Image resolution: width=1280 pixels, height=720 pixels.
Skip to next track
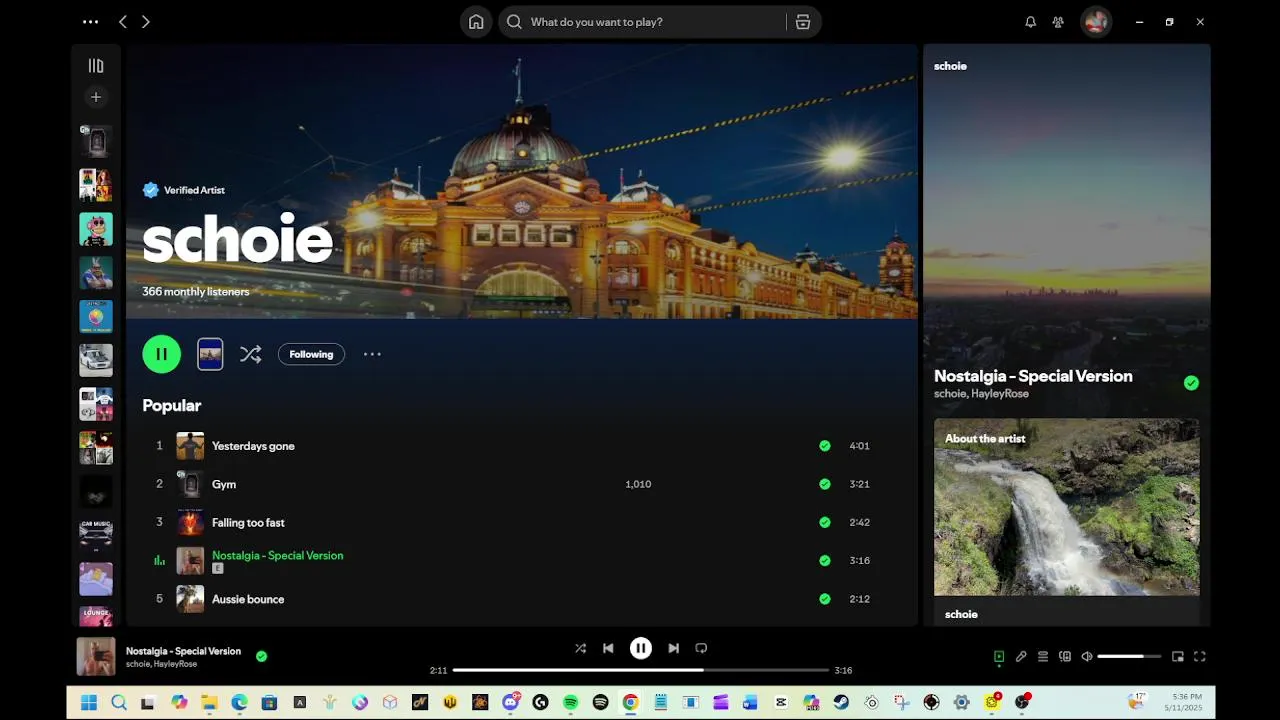click(674, 648)
